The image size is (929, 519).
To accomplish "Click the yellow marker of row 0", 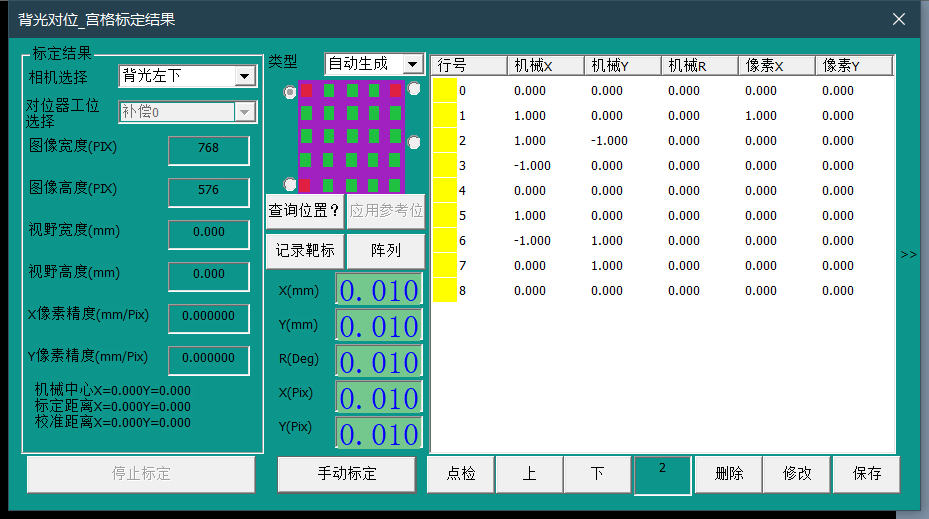I will [445, 91].
